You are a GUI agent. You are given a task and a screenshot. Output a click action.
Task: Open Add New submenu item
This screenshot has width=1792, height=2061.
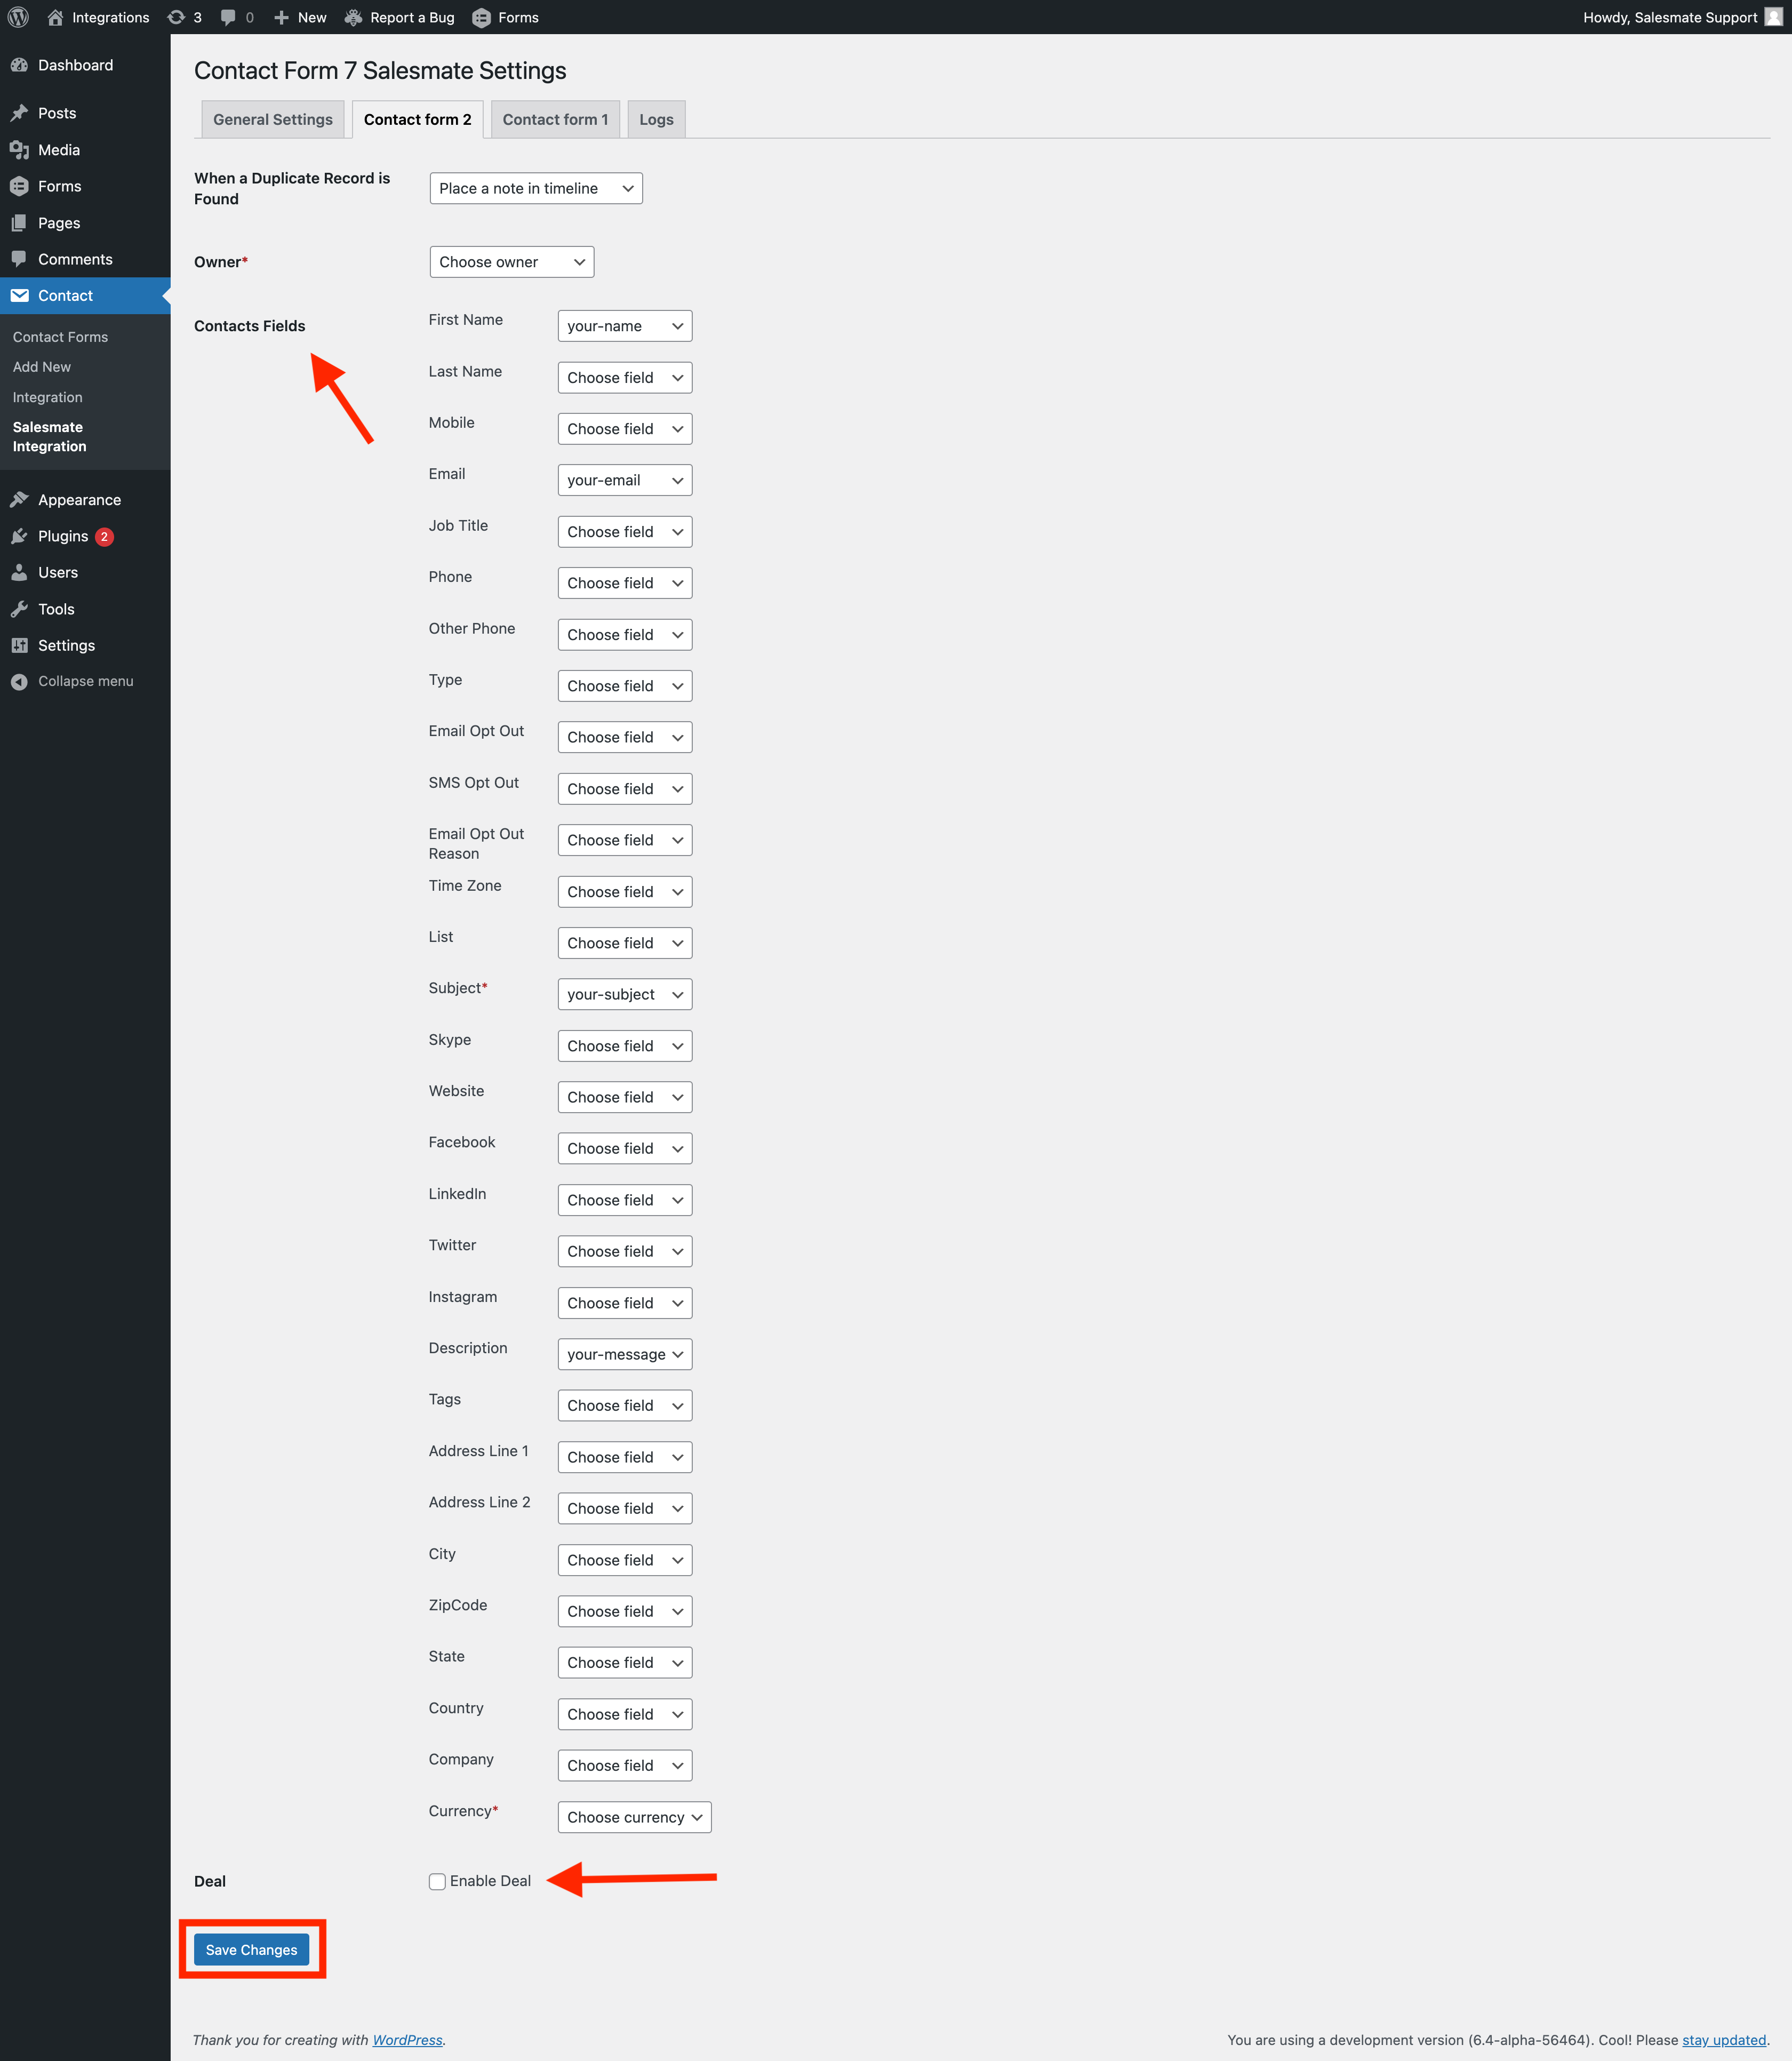click(x=42, y=367)
